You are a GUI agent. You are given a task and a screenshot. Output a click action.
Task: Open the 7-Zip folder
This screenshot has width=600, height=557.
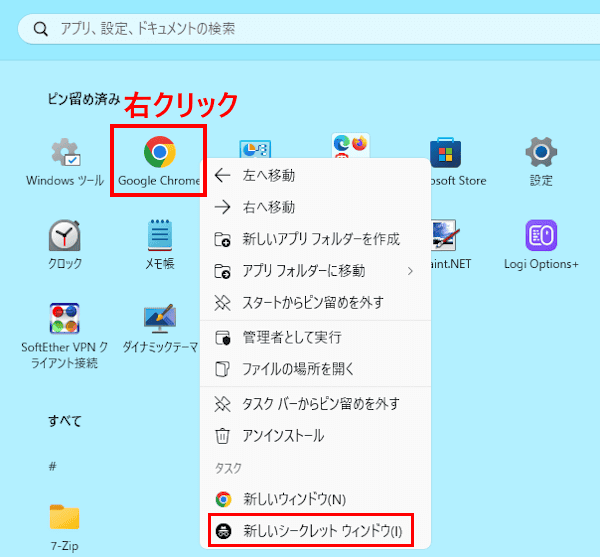click(65, 528)
